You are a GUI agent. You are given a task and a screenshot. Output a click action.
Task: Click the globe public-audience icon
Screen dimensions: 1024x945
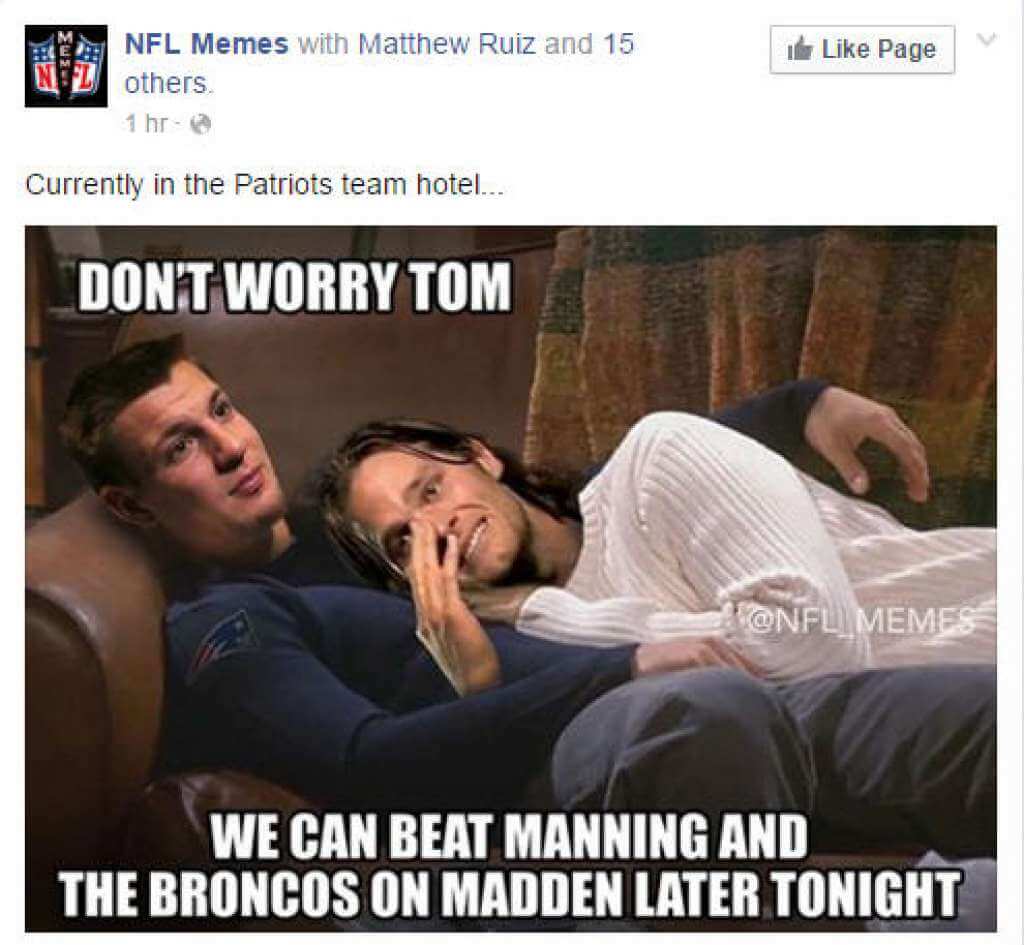pyautogui.click(x=202, y=123)
